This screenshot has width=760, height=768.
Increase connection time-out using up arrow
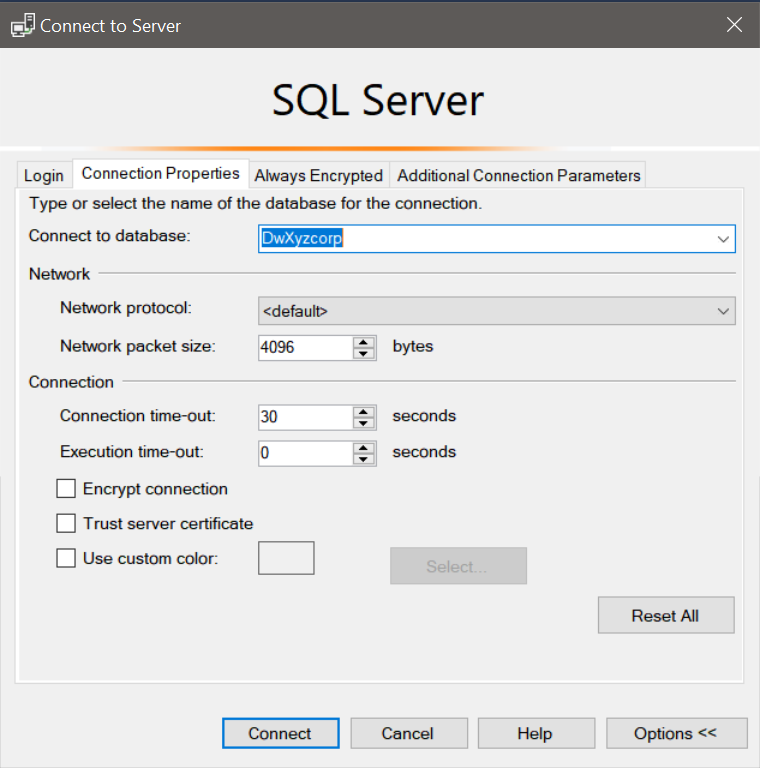[x=365, y=410]
